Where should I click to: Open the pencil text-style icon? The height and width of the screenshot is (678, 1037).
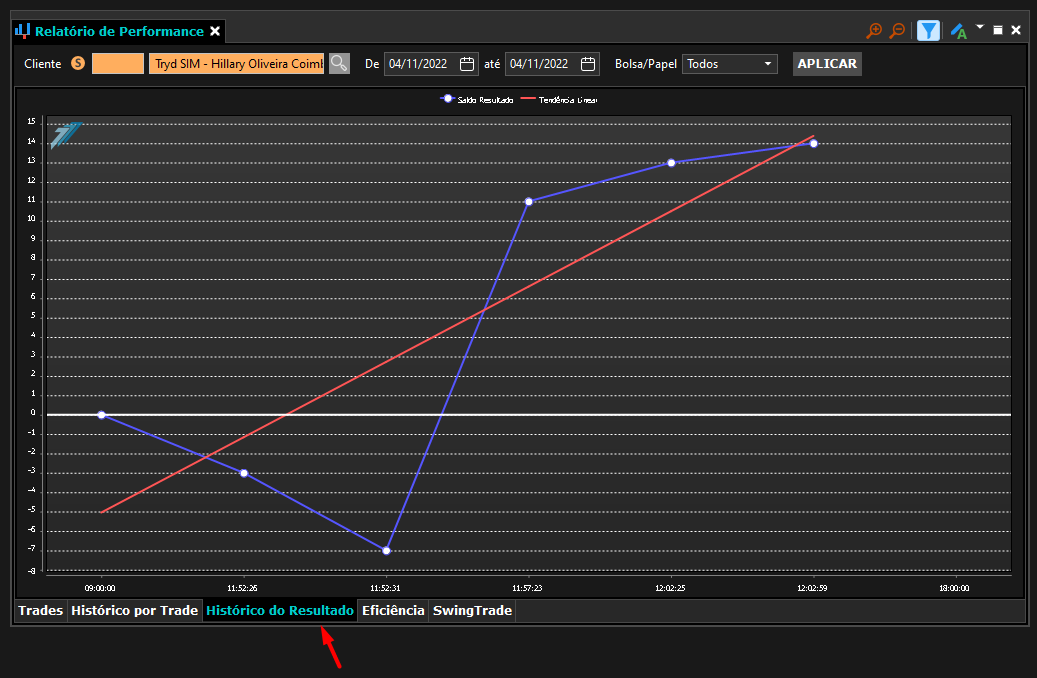(958, 31)
